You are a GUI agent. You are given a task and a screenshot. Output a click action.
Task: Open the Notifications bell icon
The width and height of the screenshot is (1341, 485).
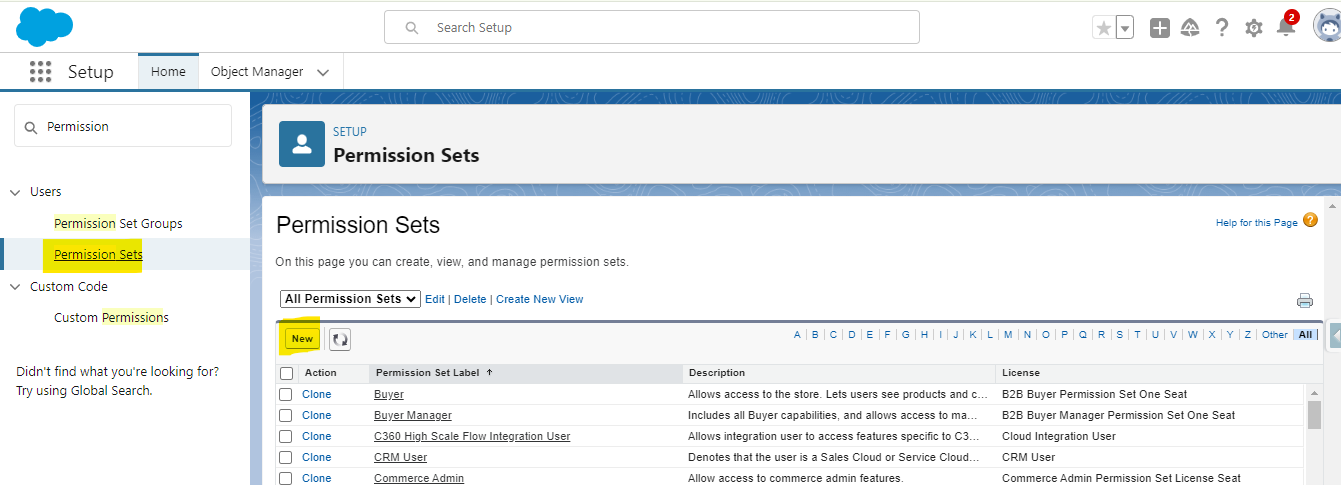pyautogui.click(x=1286, y=27)
